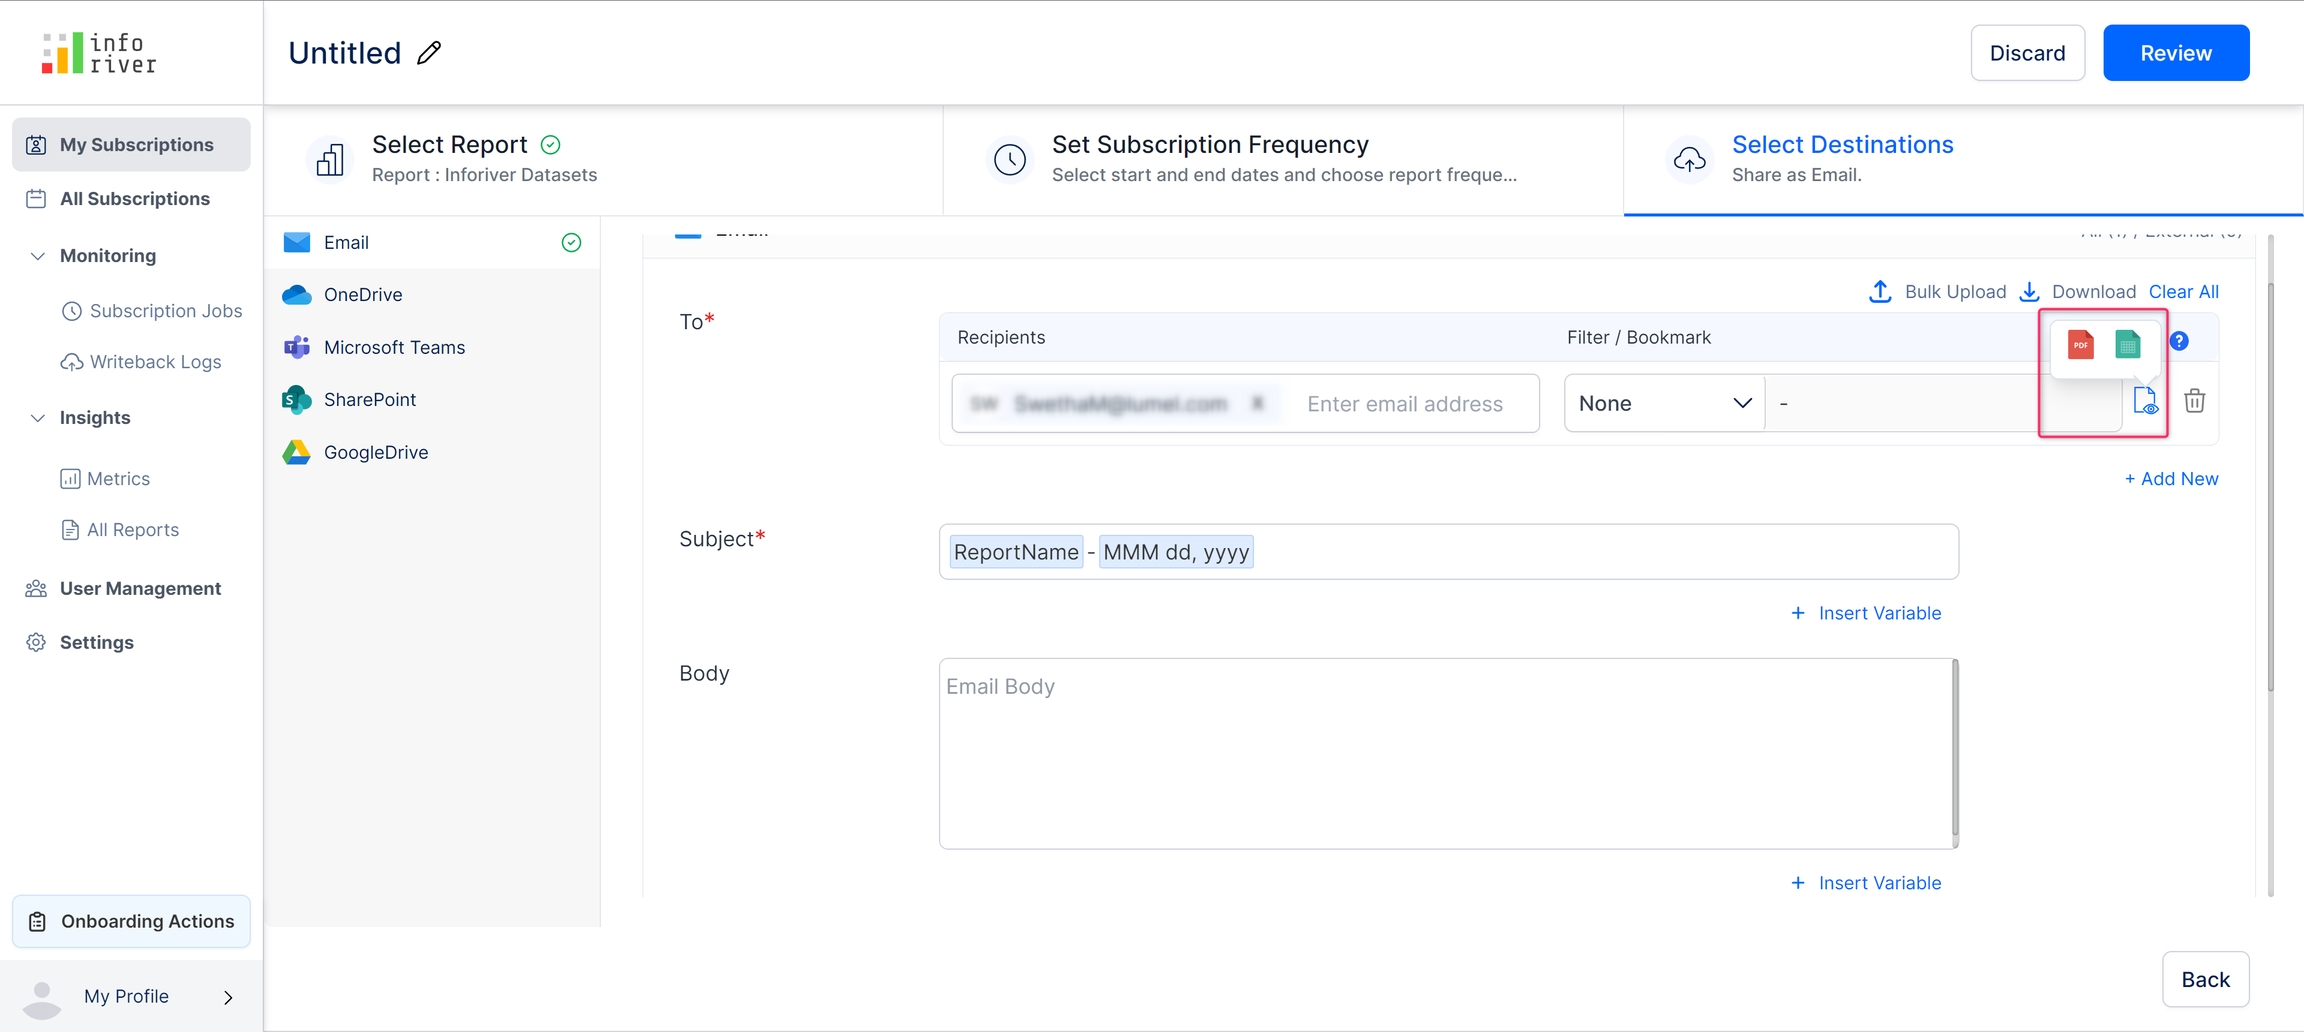Viewport: 2304px width, 1032px height.
Task: Select Microsoft Teams destination
Action: tap(393, 347)
